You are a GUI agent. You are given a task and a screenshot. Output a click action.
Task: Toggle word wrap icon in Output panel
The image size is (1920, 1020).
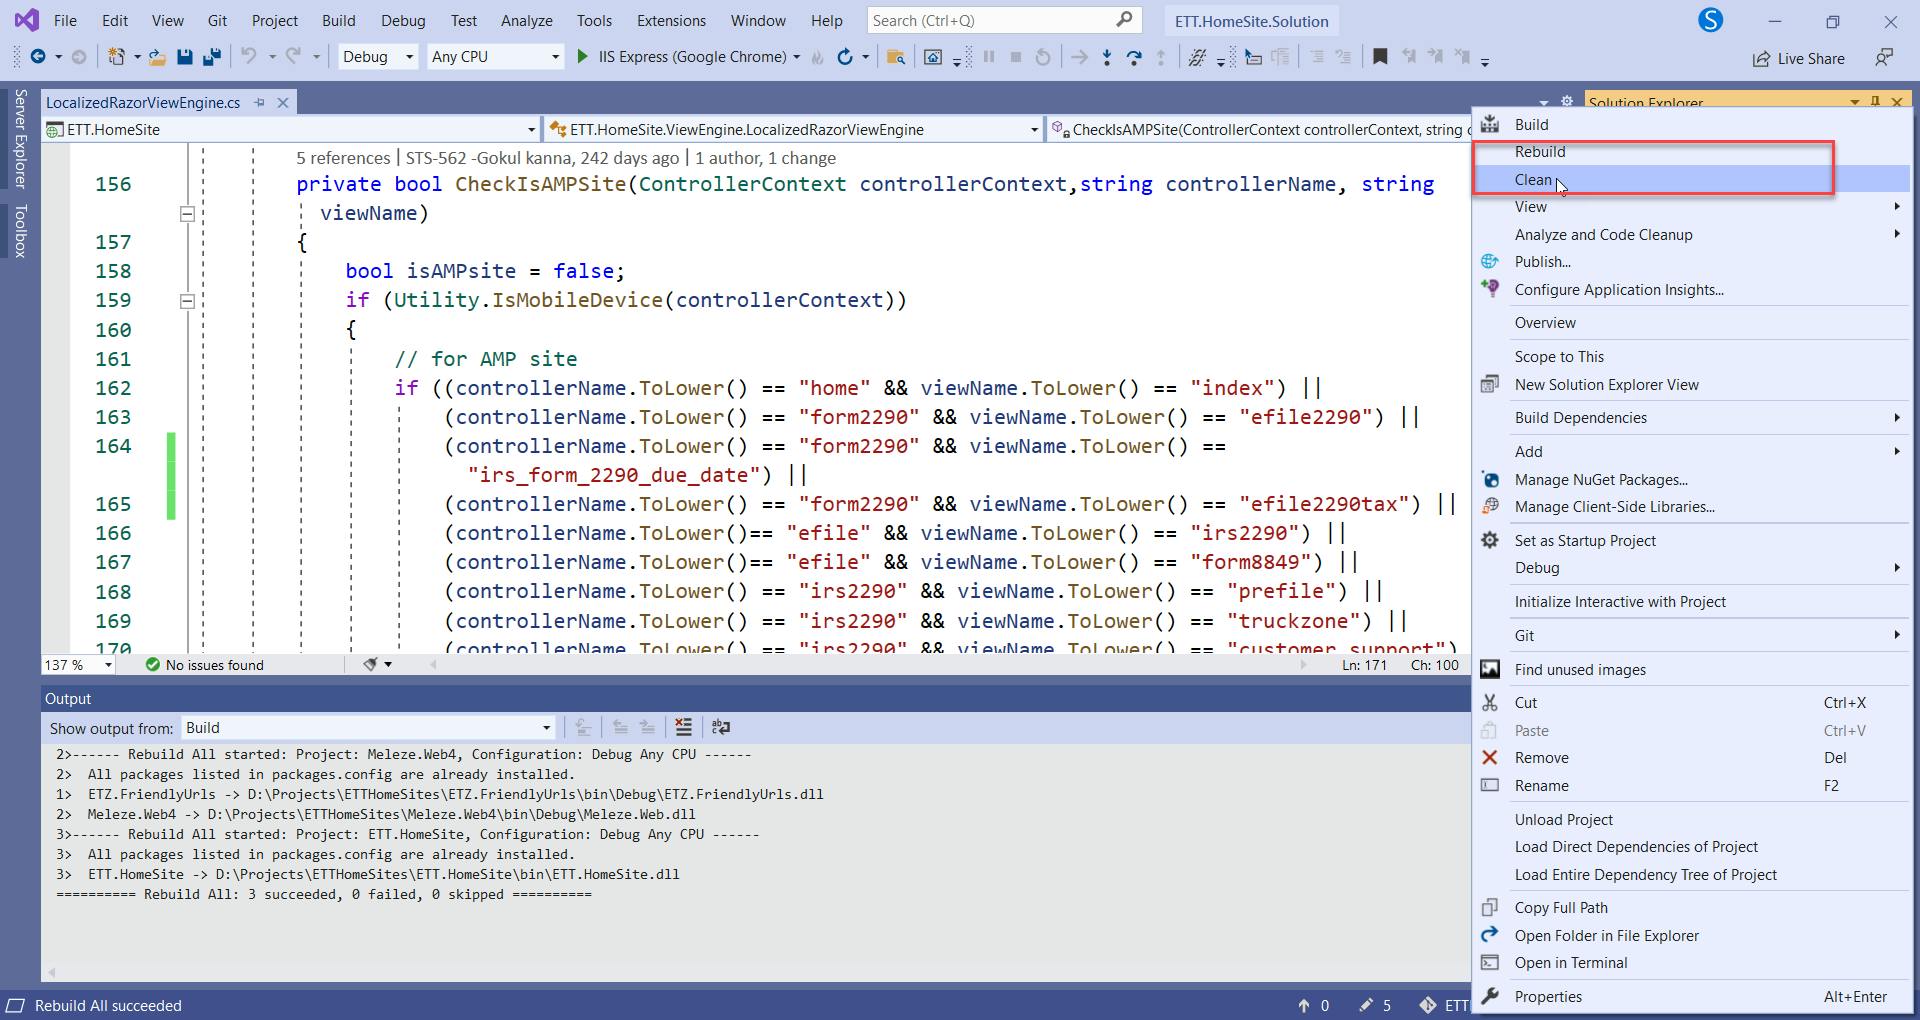720,727
